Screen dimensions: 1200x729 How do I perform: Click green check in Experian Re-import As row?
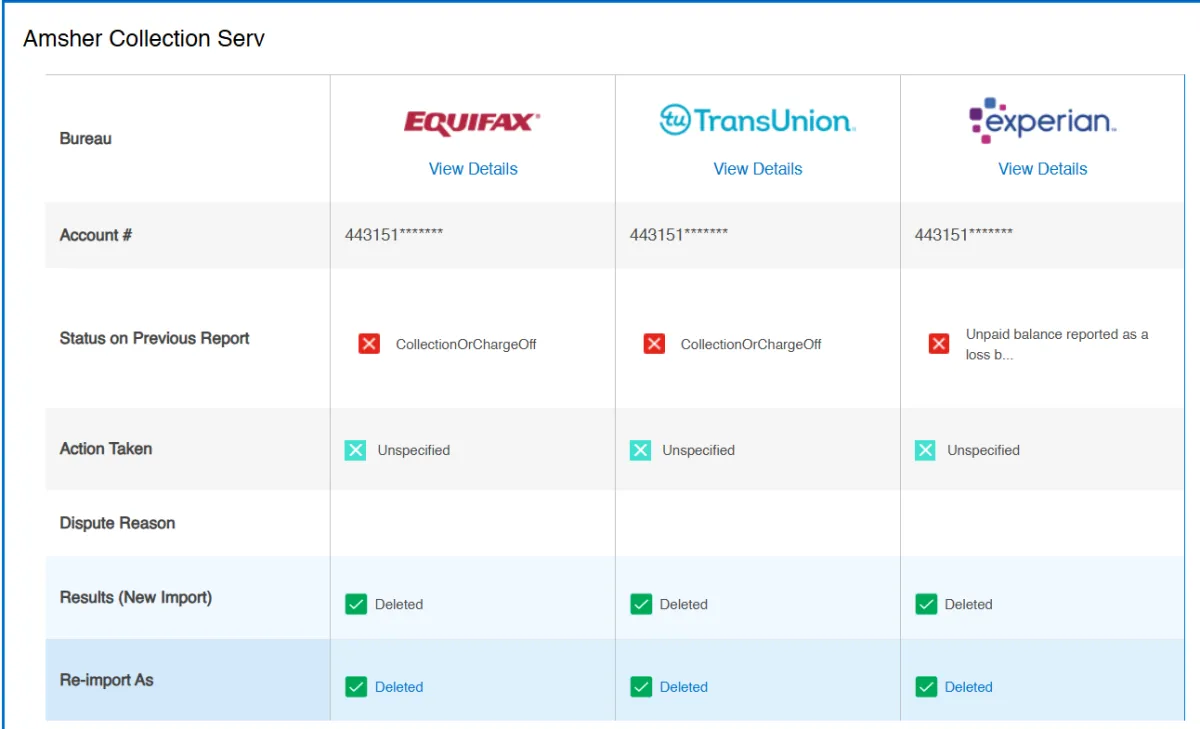point(926,687)
